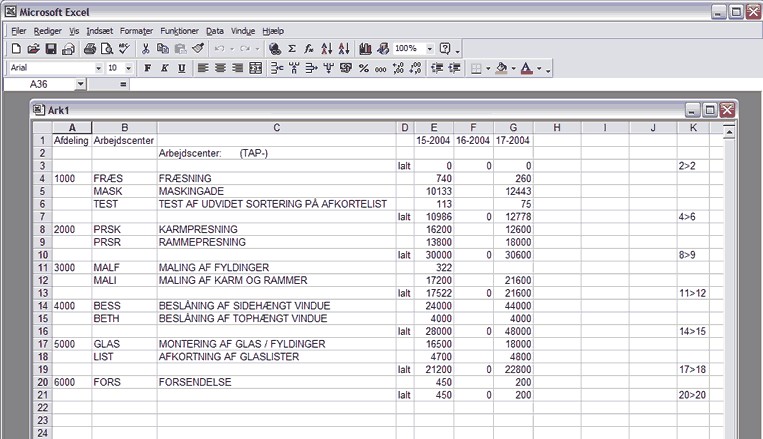Click the Save disk icon
Screen dimensions: 763x439
51,48
